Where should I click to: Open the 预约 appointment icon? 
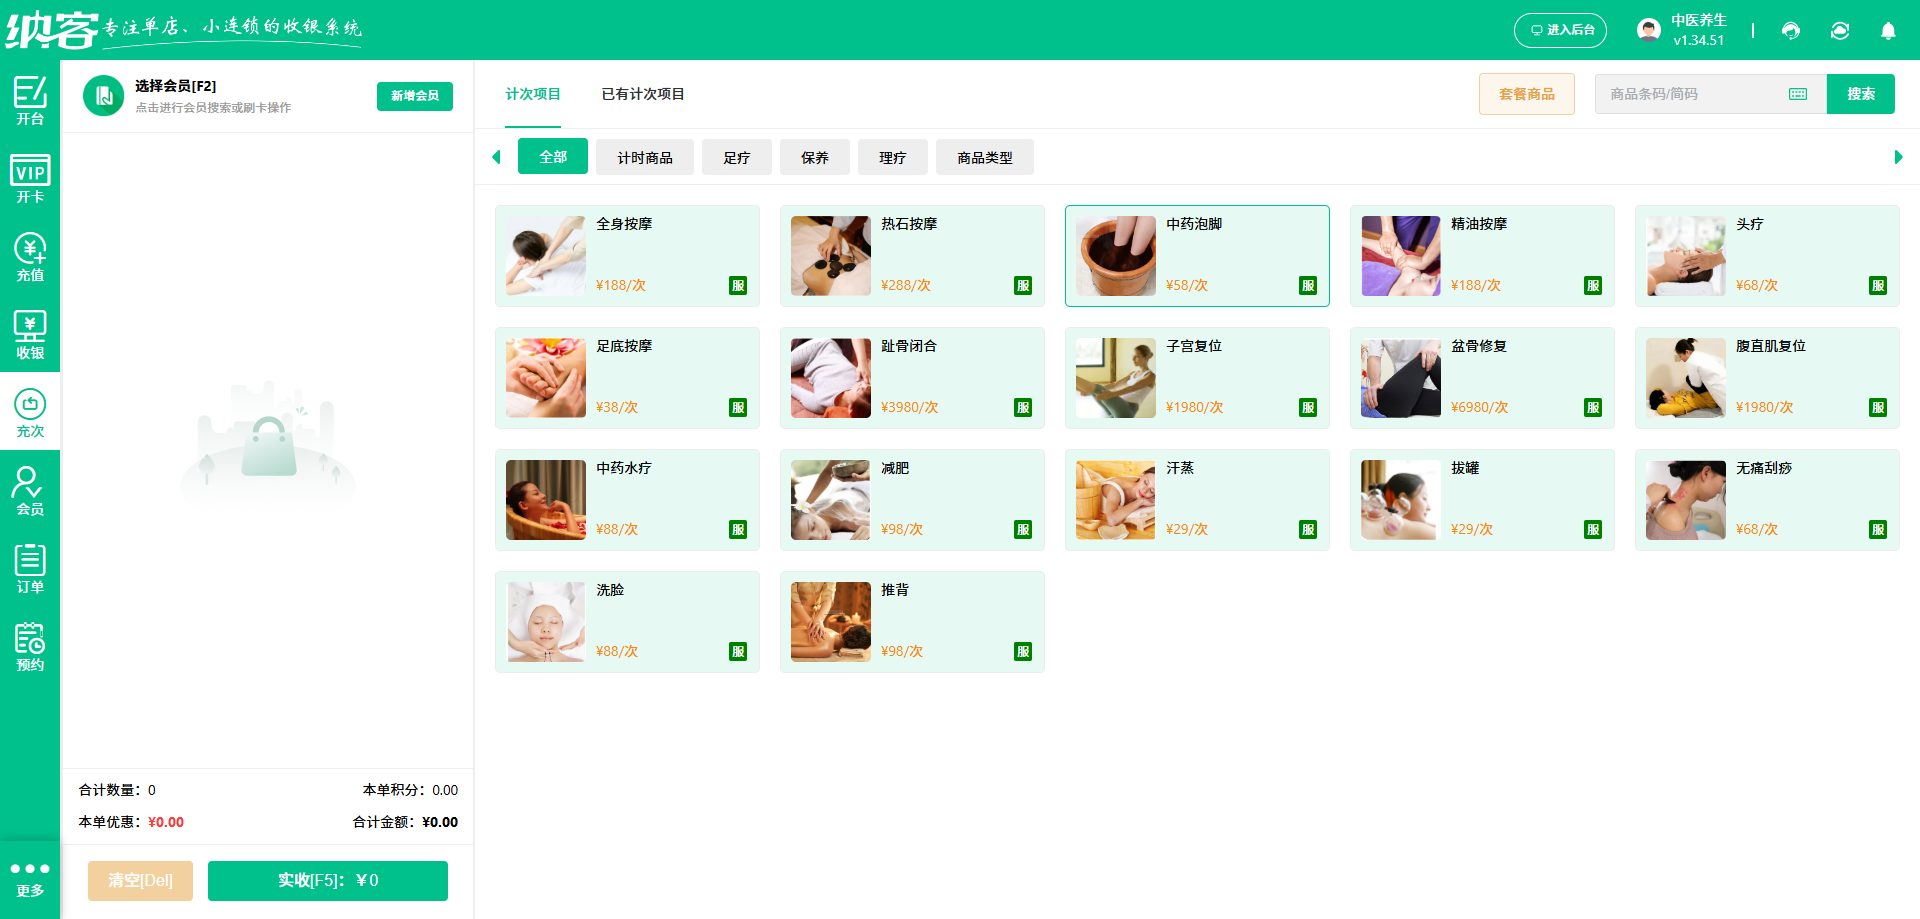29,643
